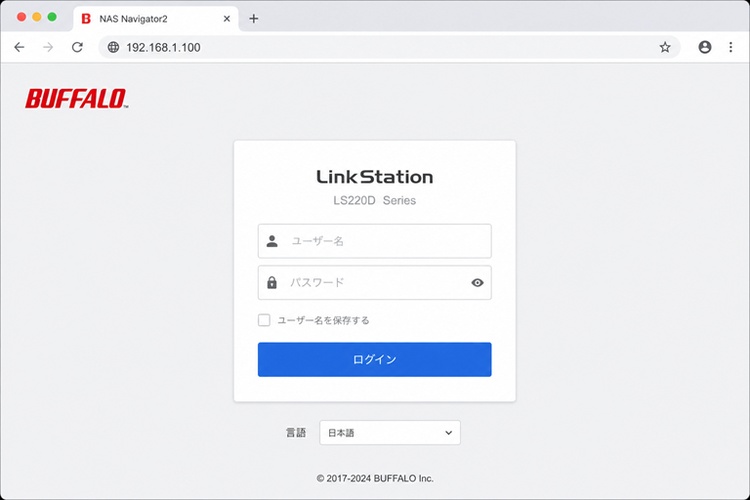Click the padlock icon in password field
The image size is (750, 500).
(x=272, y=283)
